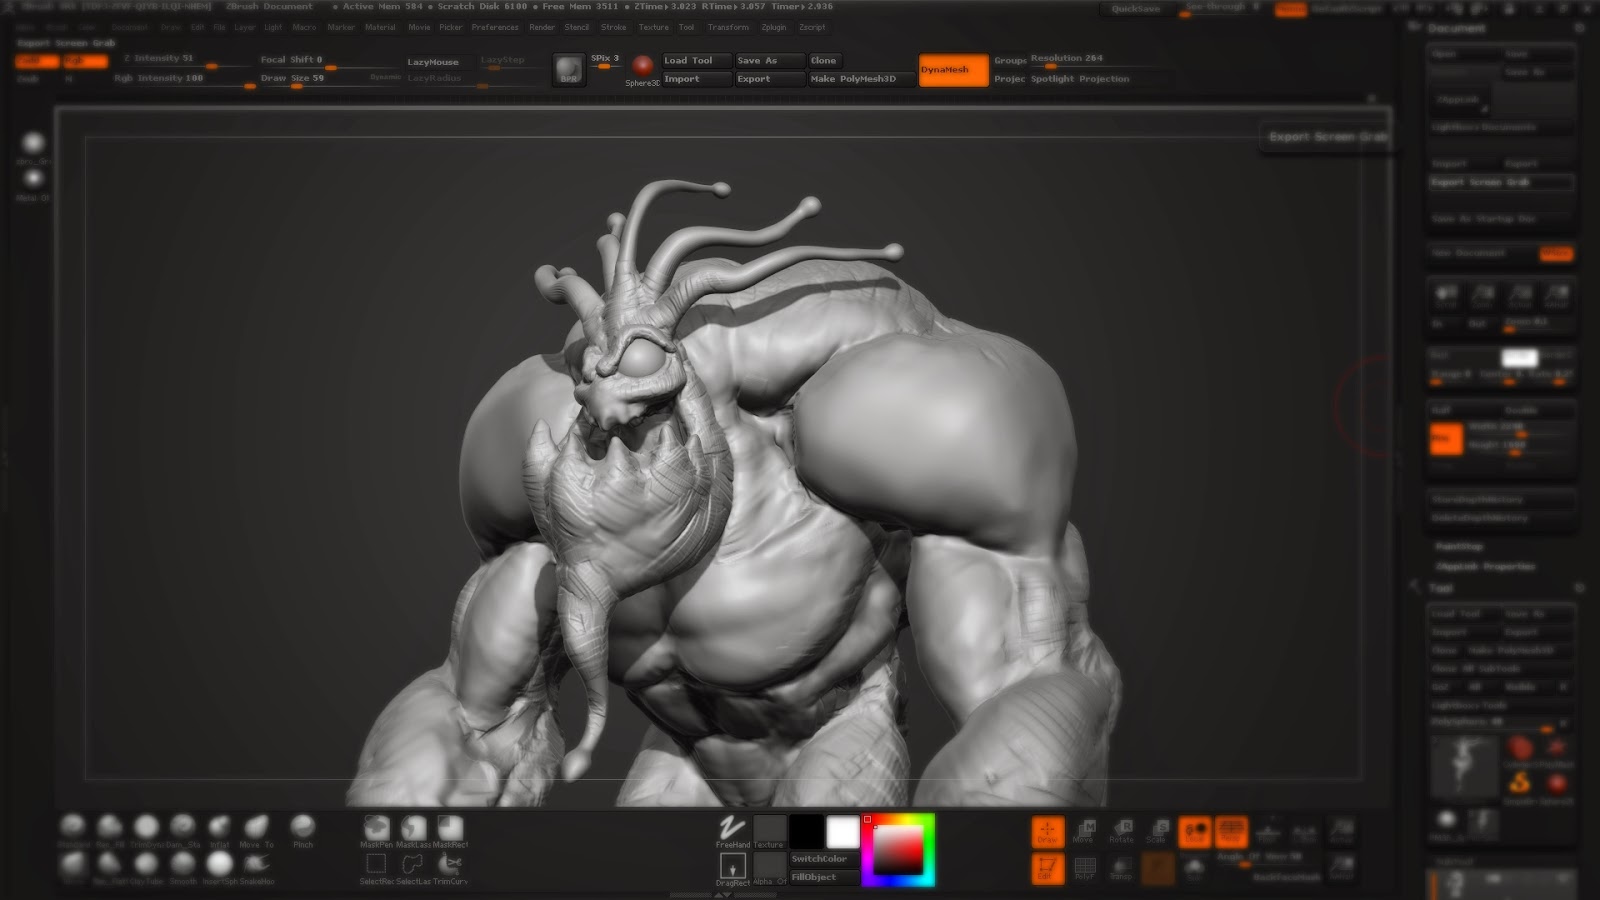This screenshot has width=1600, height=900.
Task: Open the Texture menu
Action: tap(654, 27)
